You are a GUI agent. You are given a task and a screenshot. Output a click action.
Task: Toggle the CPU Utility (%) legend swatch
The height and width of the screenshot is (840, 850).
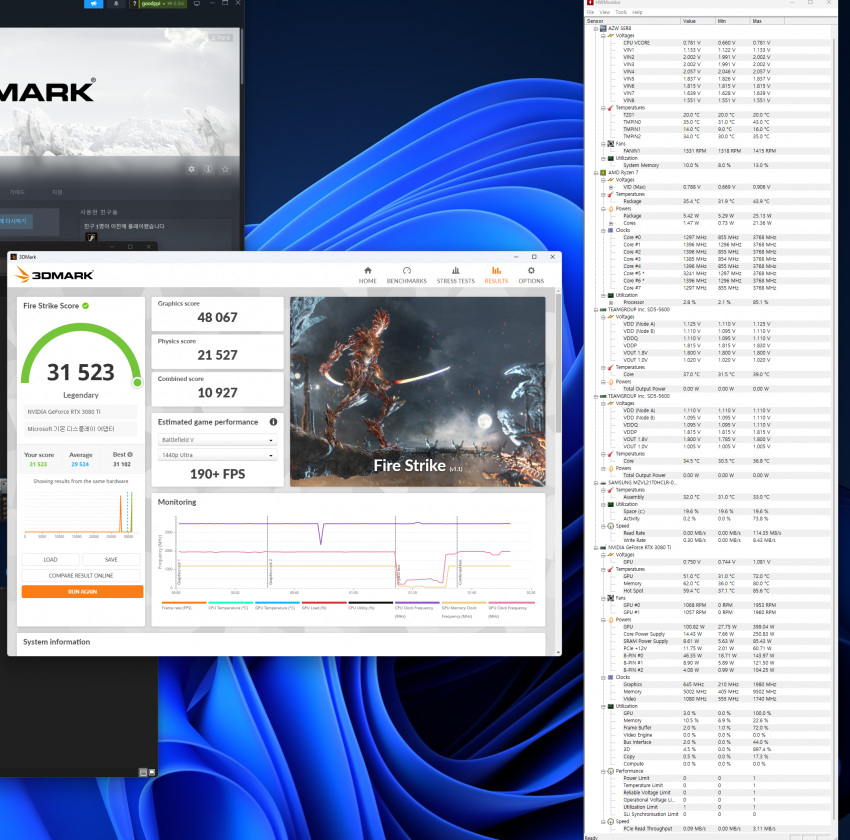370,602
